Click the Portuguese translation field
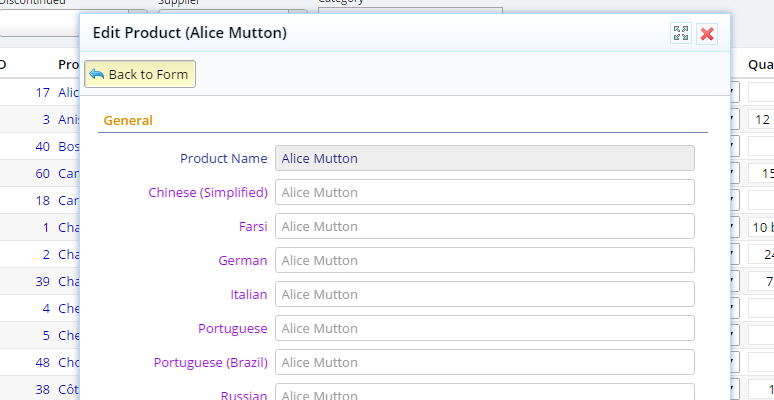774x400 pixels. pos(485,328)
